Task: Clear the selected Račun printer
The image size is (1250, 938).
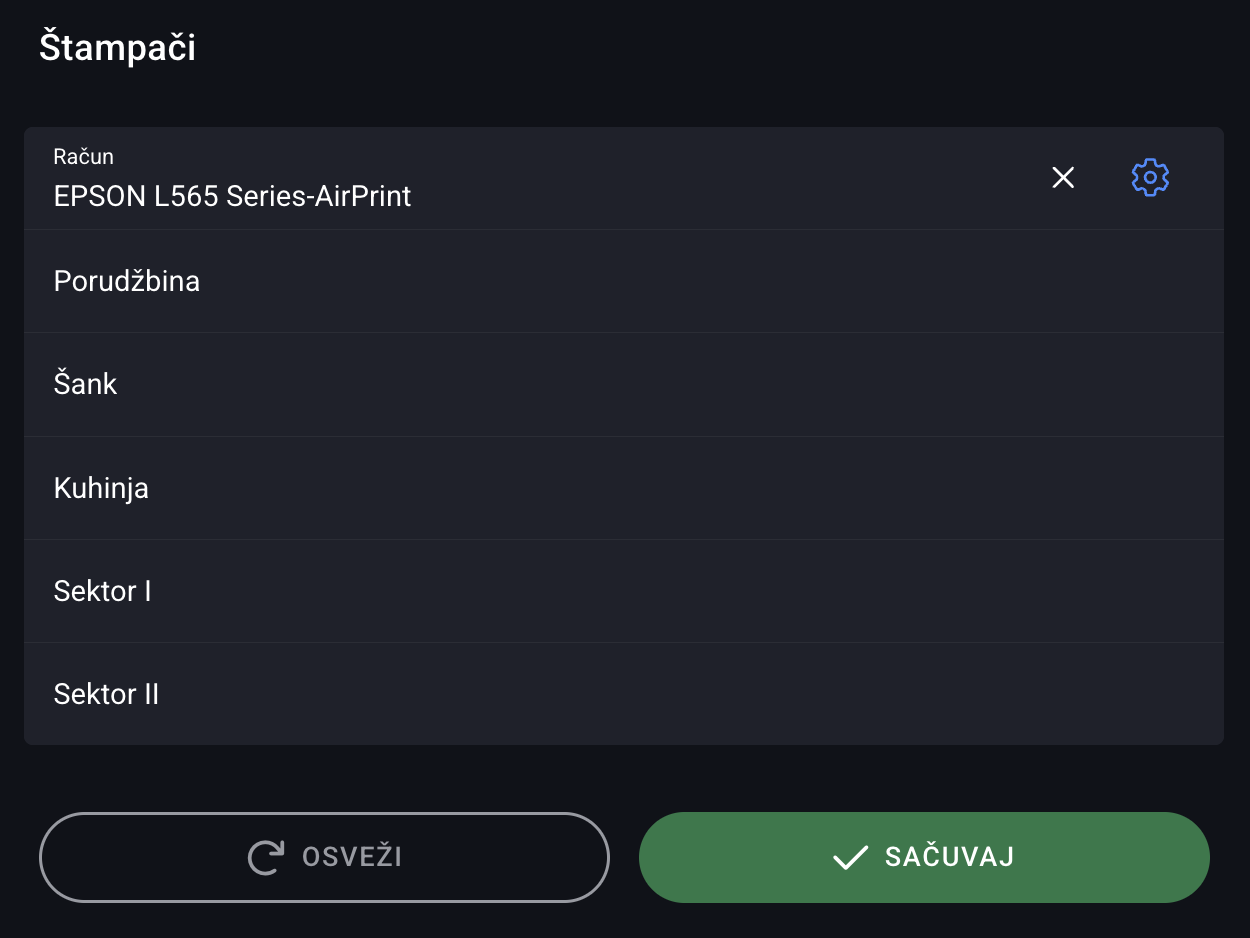Action: (1063, 178)
